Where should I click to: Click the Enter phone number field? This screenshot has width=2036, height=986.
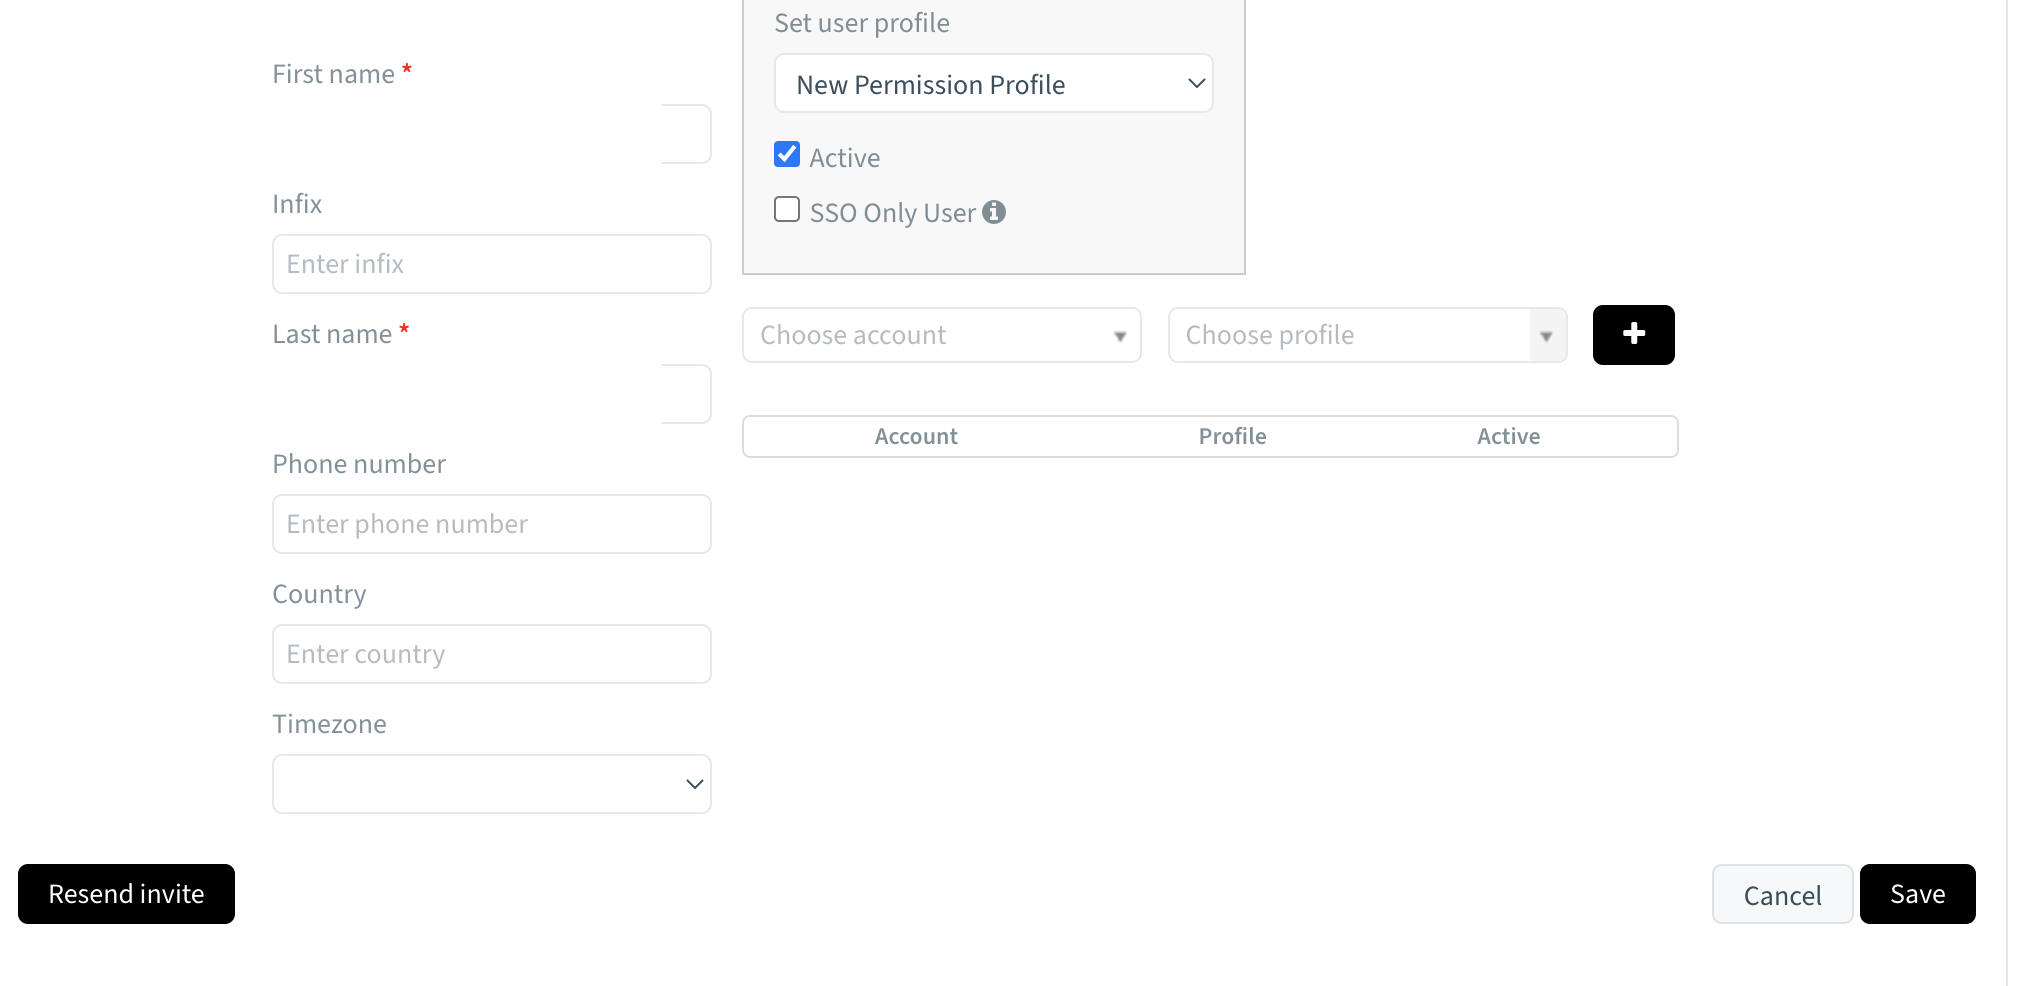click(x=491, y=523)
